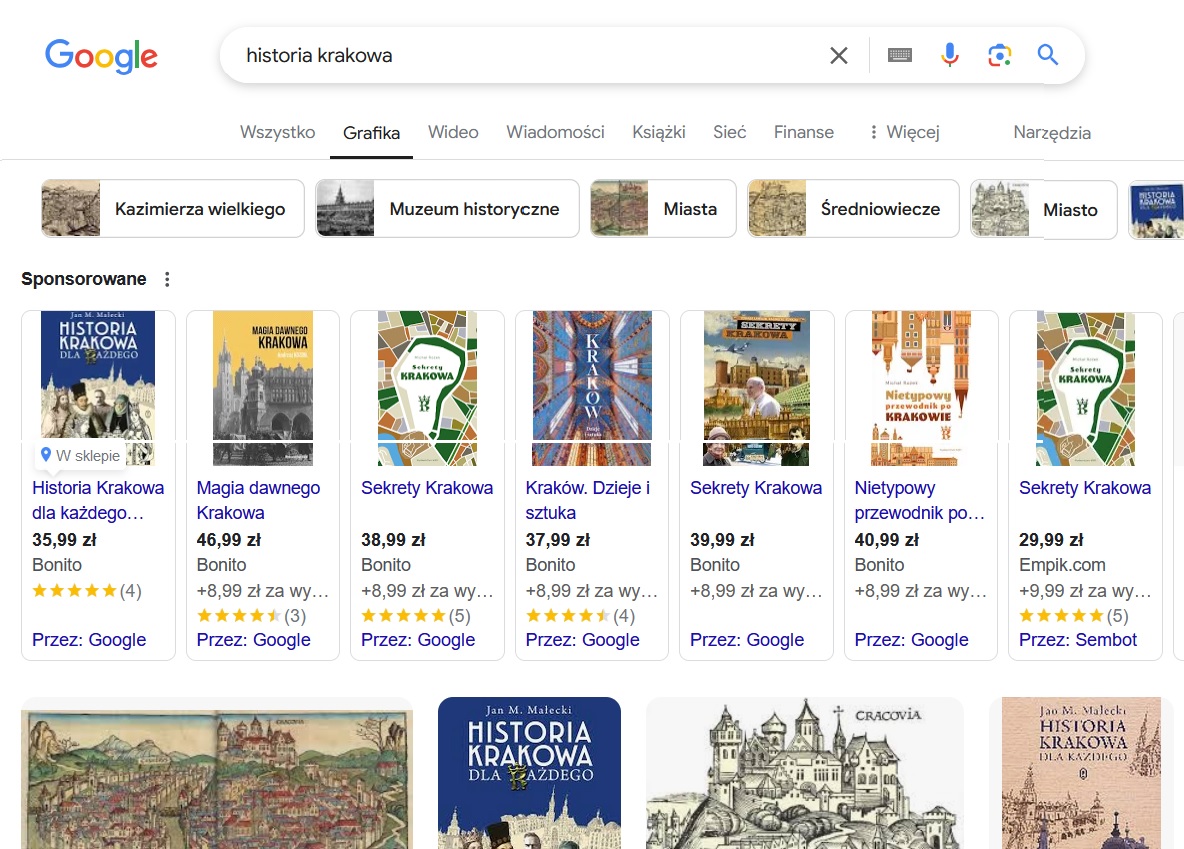
Task: Open the Sponsorowane three-dot options menu
Action: 167,280
